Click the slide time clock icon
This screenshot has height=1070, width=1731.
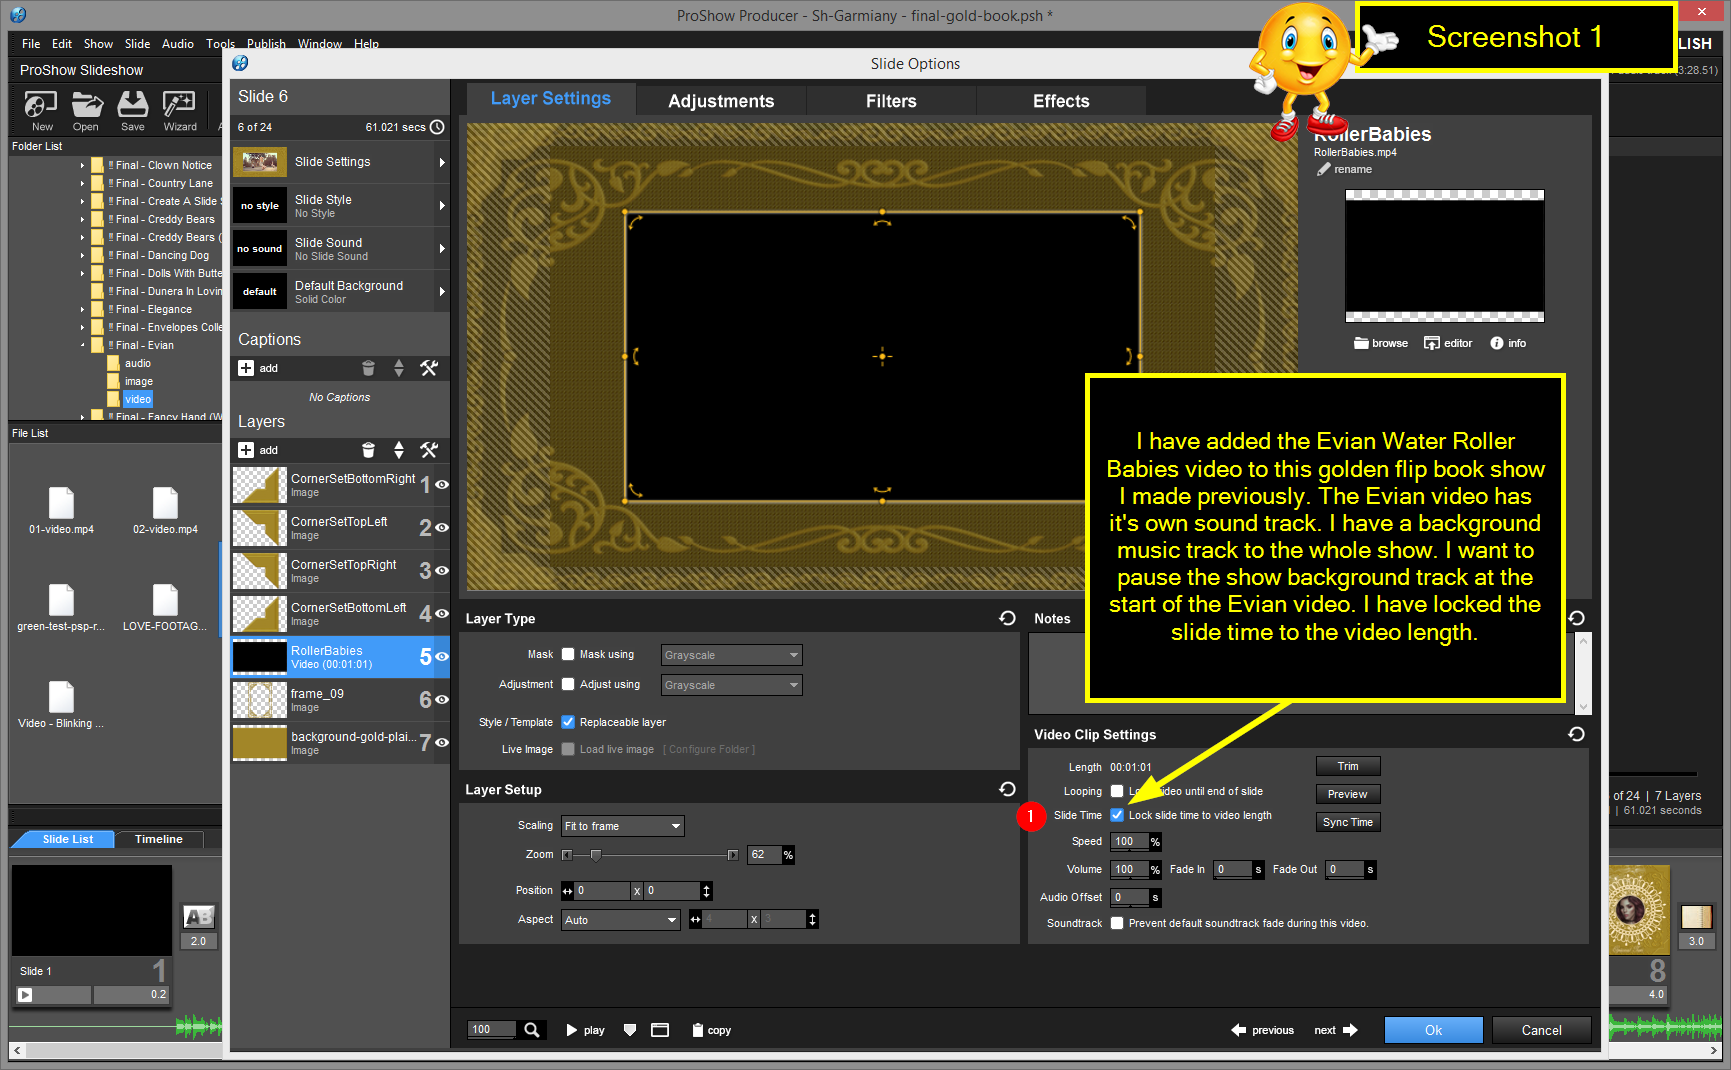[437, 127]
